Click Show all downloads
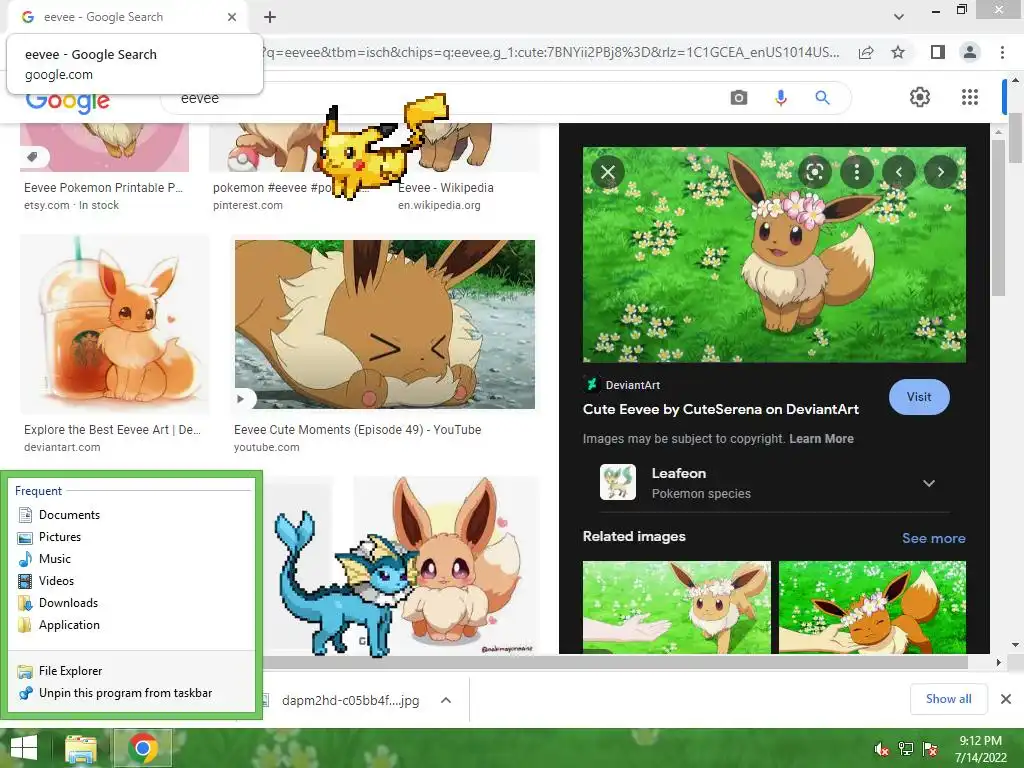Viewport: 1024px width, 768px height. (948, 699)
